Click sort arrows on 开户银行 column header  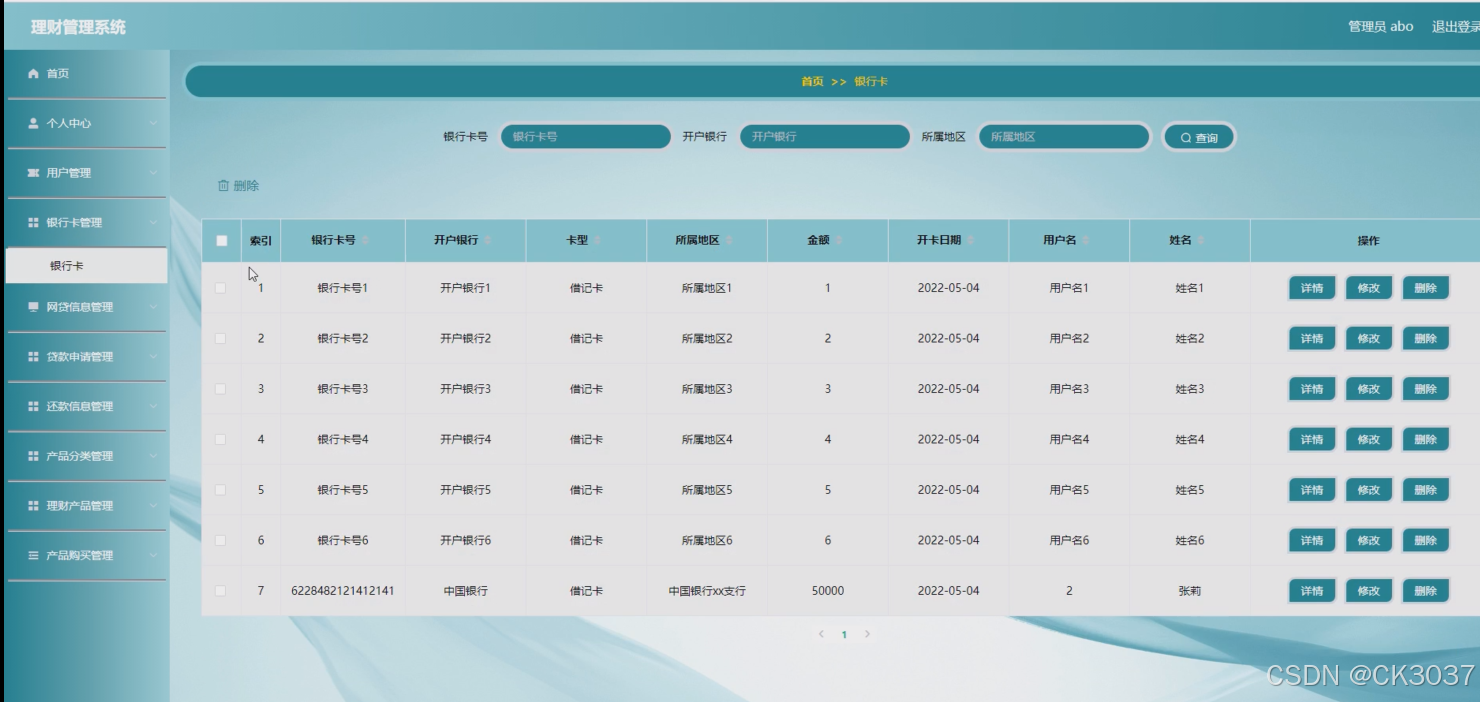[x=488, y=241]
